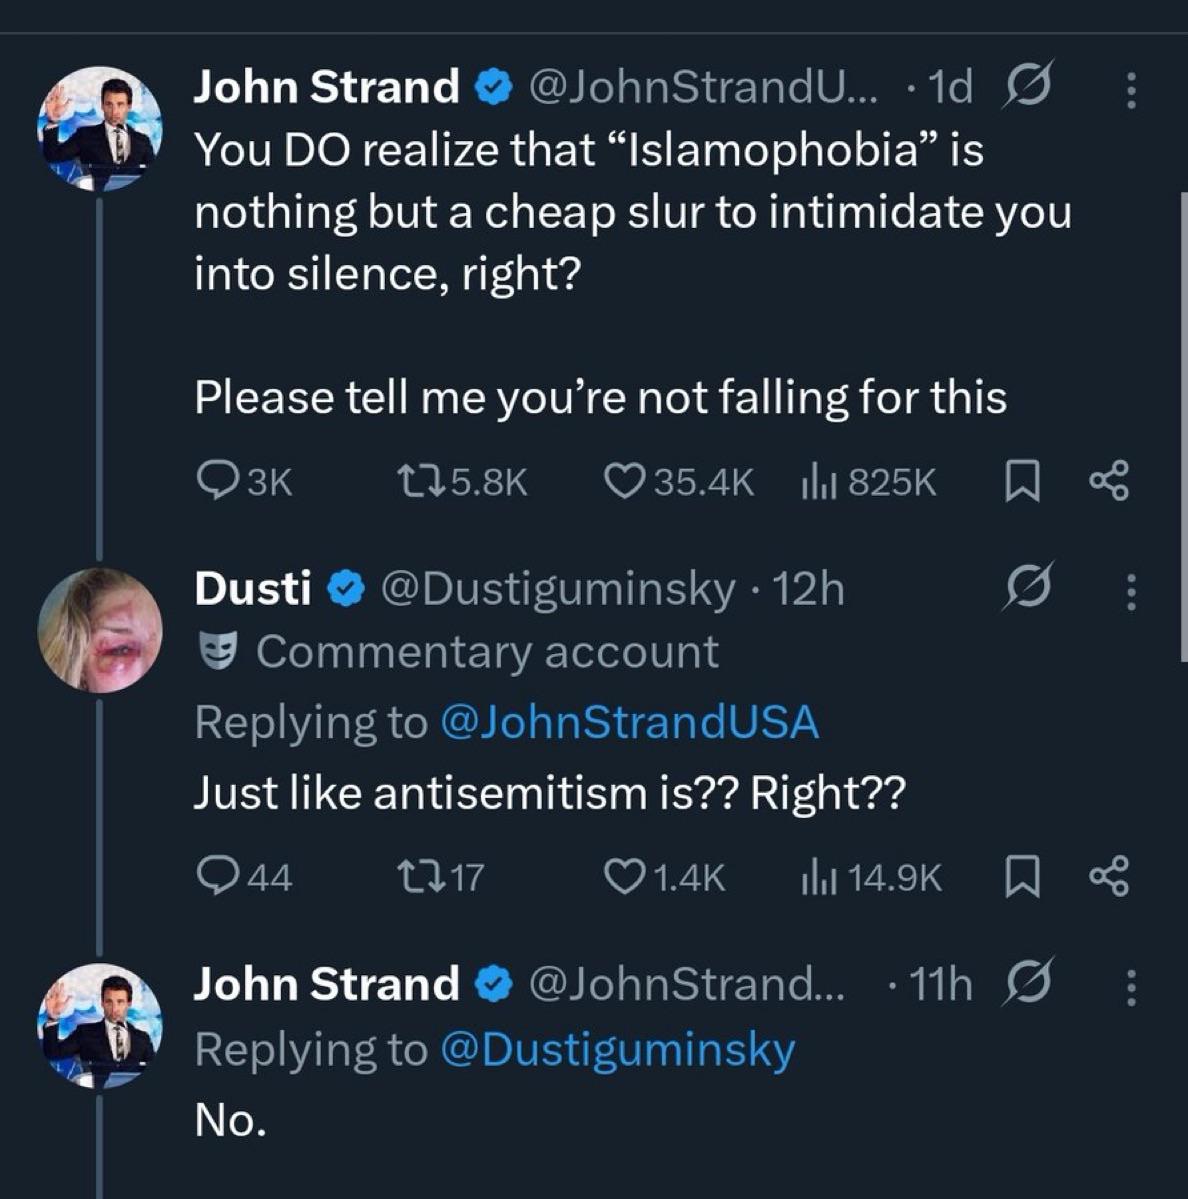The image size is (1188, 1199).
Task: Click the Commentary account label
Action: click(x=459, y=652)
